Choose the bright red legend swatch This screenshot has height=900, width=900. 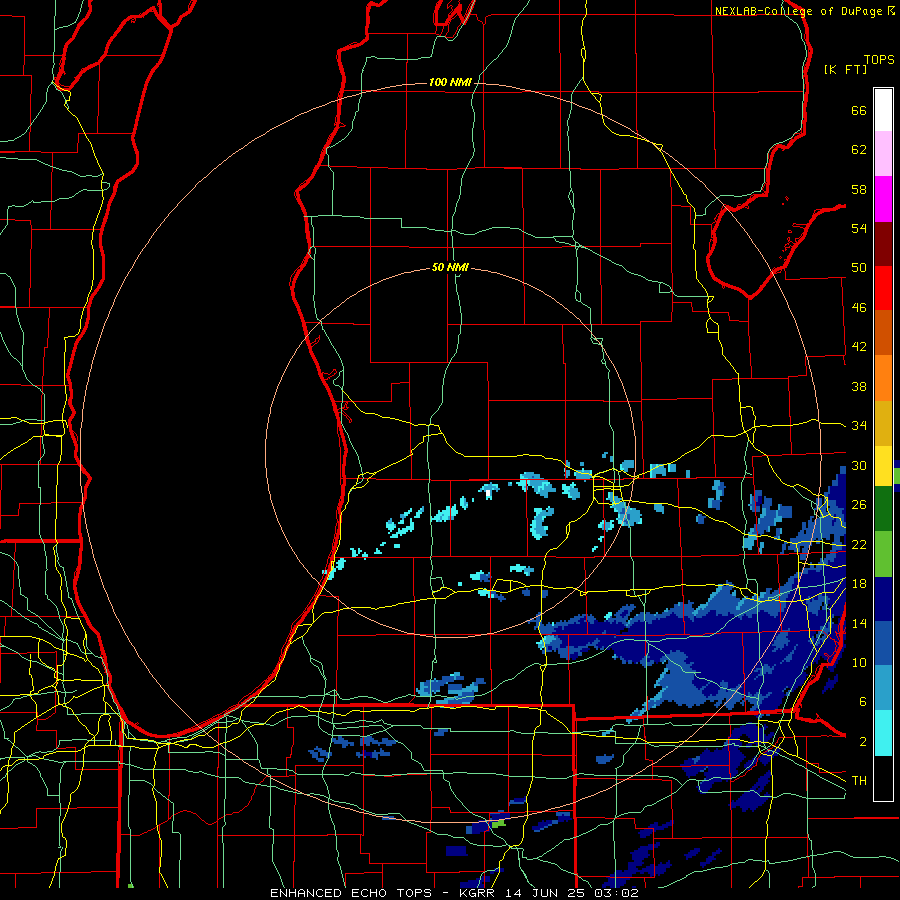pos(883,289)
